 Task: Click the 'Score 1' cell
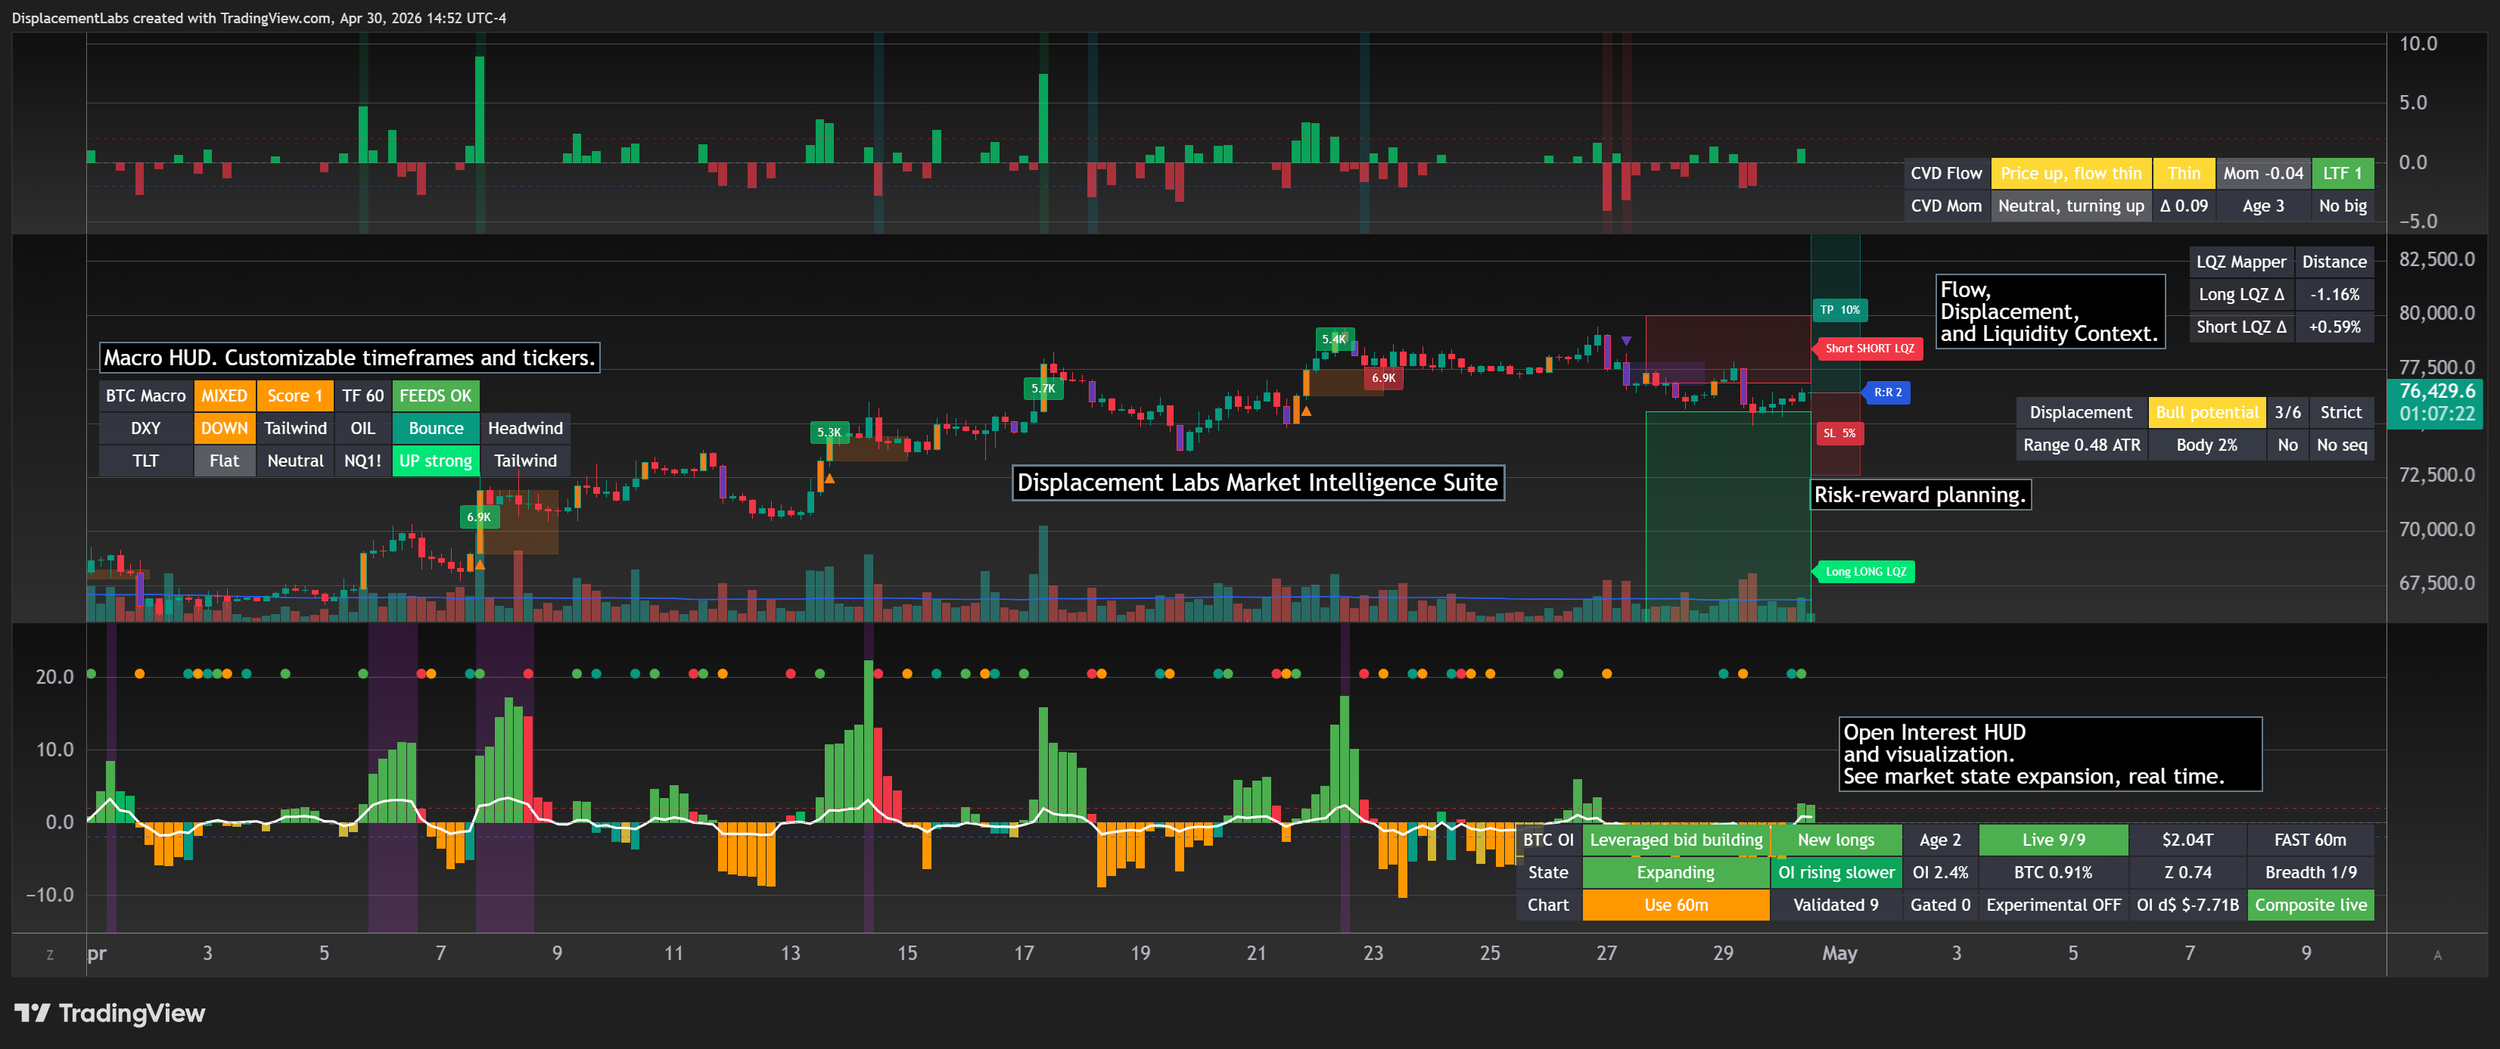pos(295,396)
